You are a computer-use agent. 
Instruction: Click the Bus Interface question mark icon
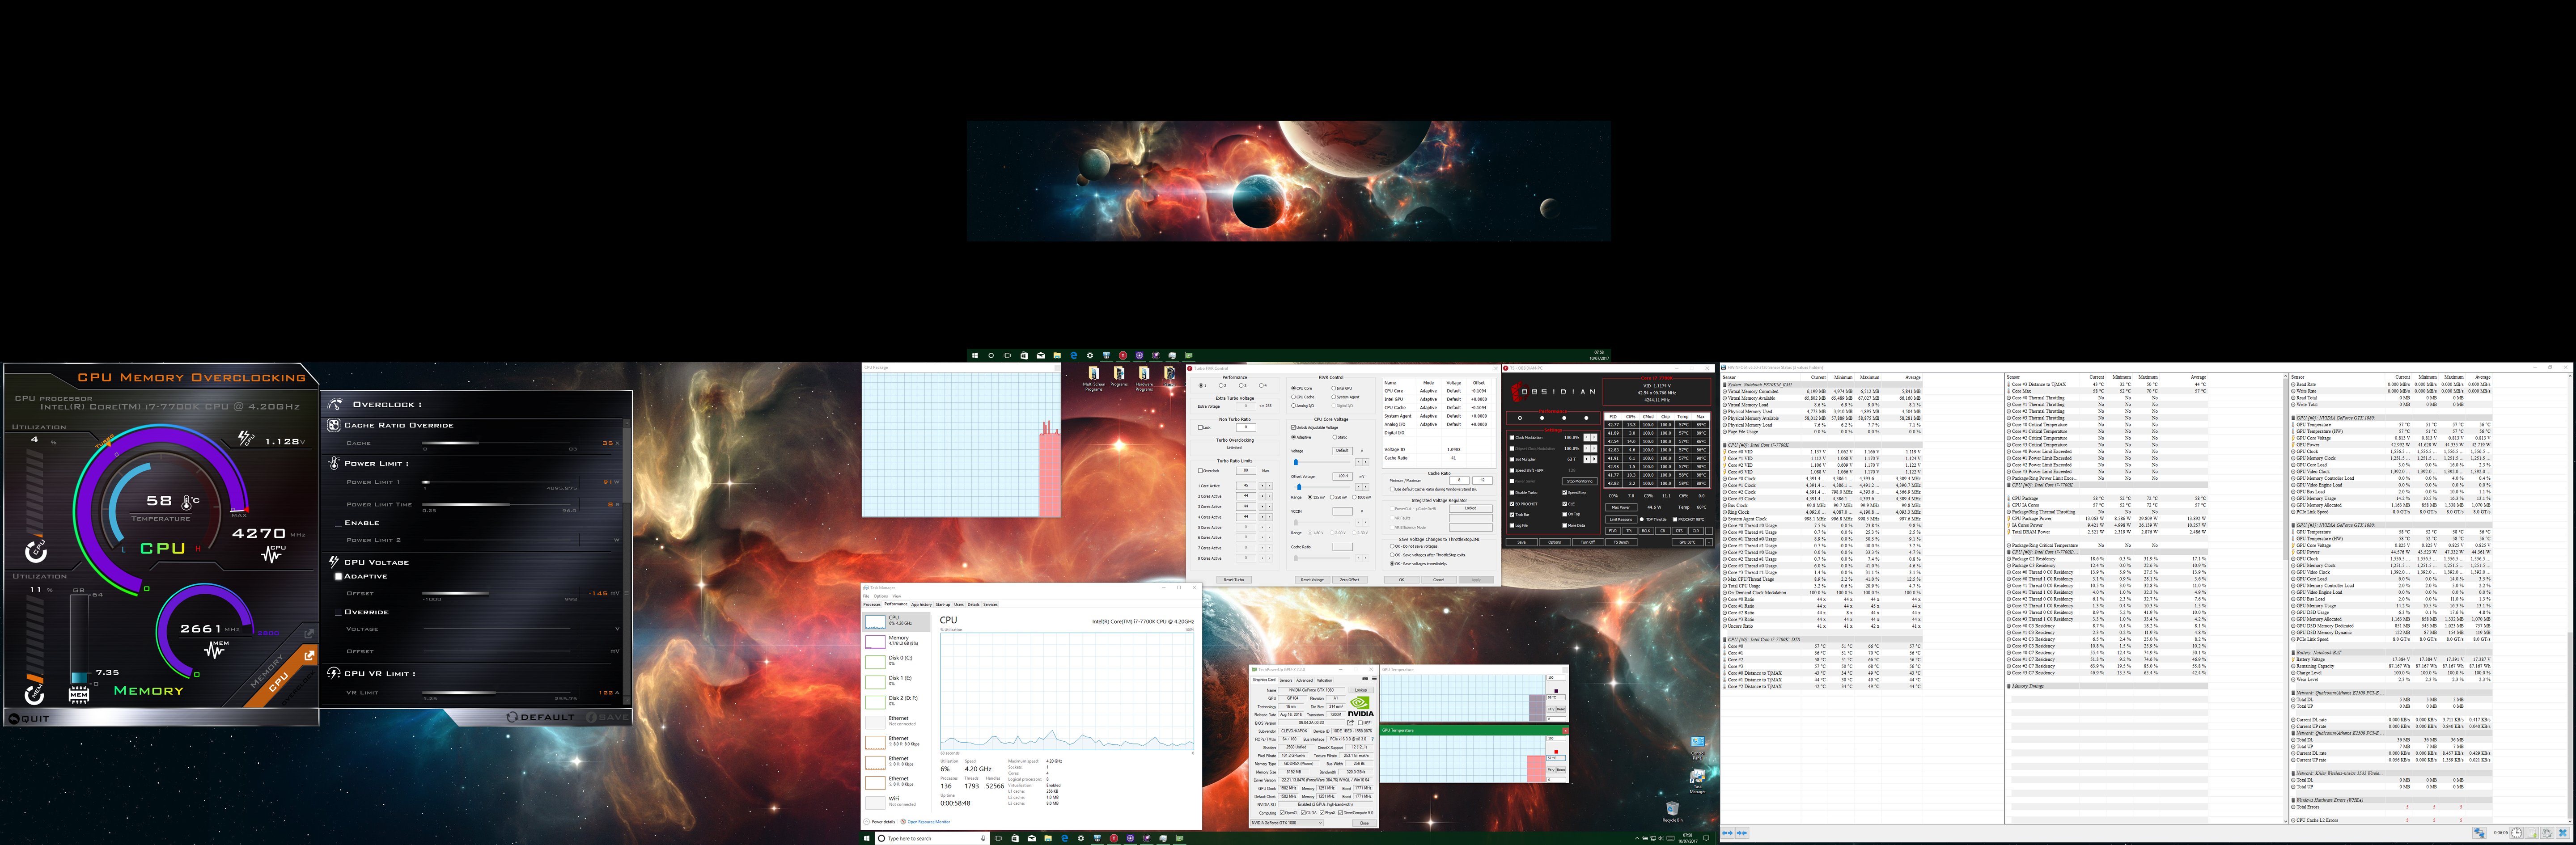click(1373, 739)
